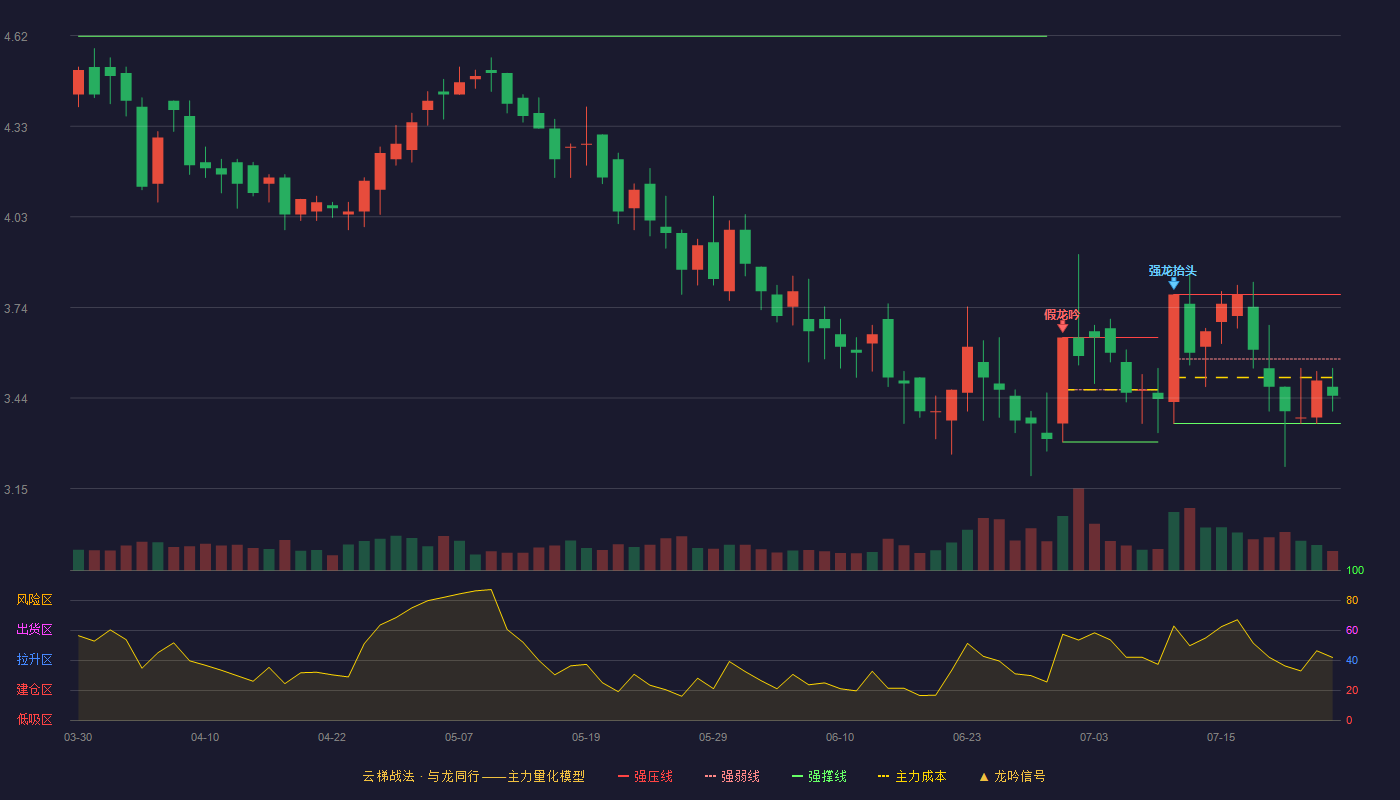Select the 出货区 zone label
This screenshot has width=1400, height=800.
pyautogui.click(x=34, y=630)
